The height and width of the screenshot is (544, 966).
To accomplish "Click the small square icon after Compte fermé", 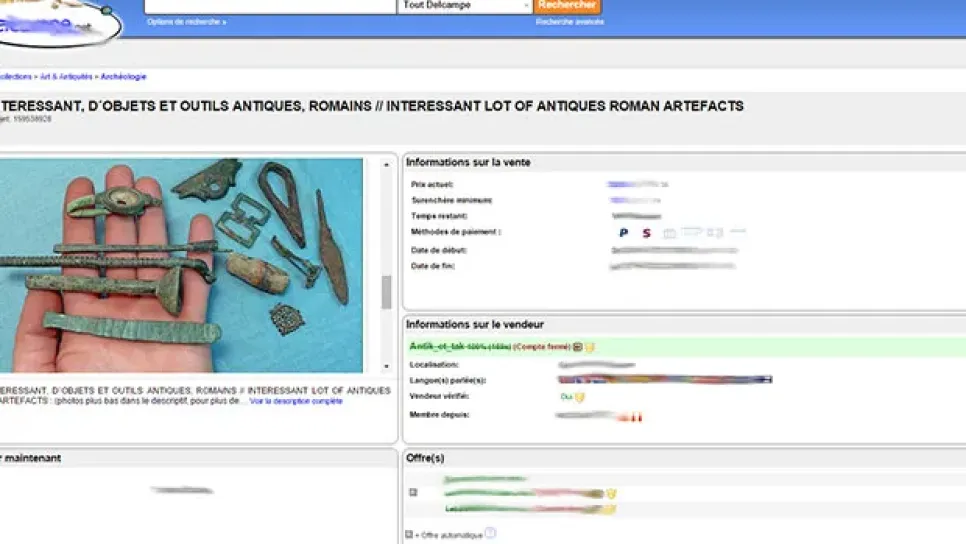I will pyautogui.click(x=577, y=347).
